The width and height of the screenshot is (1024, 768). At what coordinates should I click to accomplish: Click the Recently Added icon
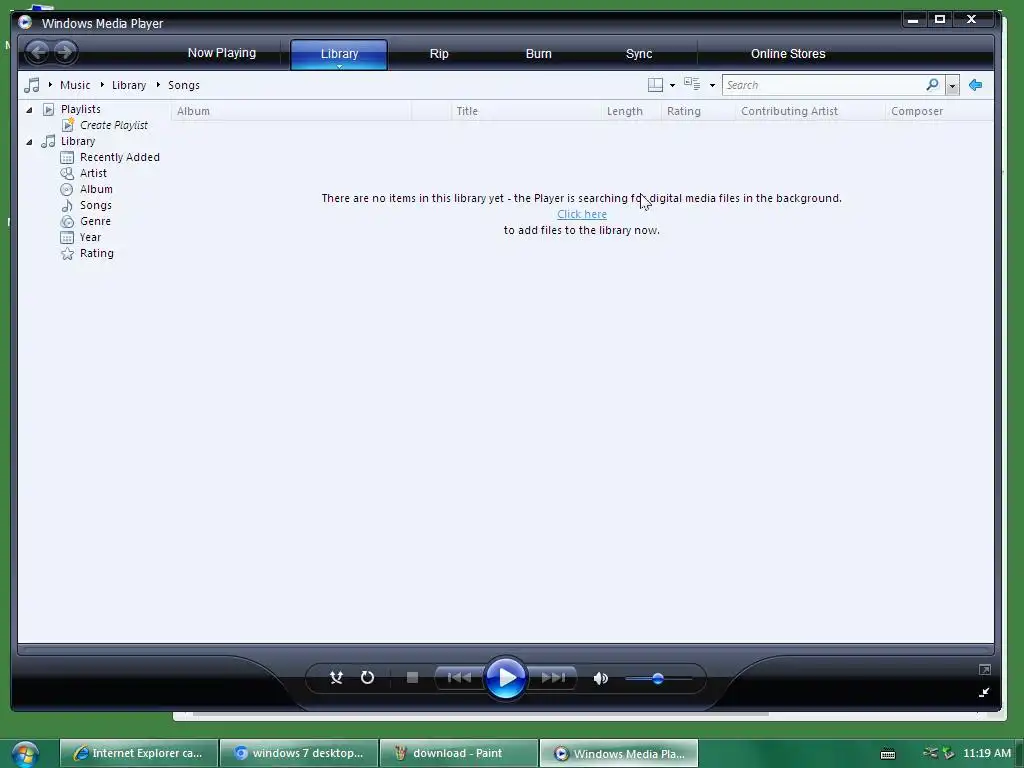(67, 157)
